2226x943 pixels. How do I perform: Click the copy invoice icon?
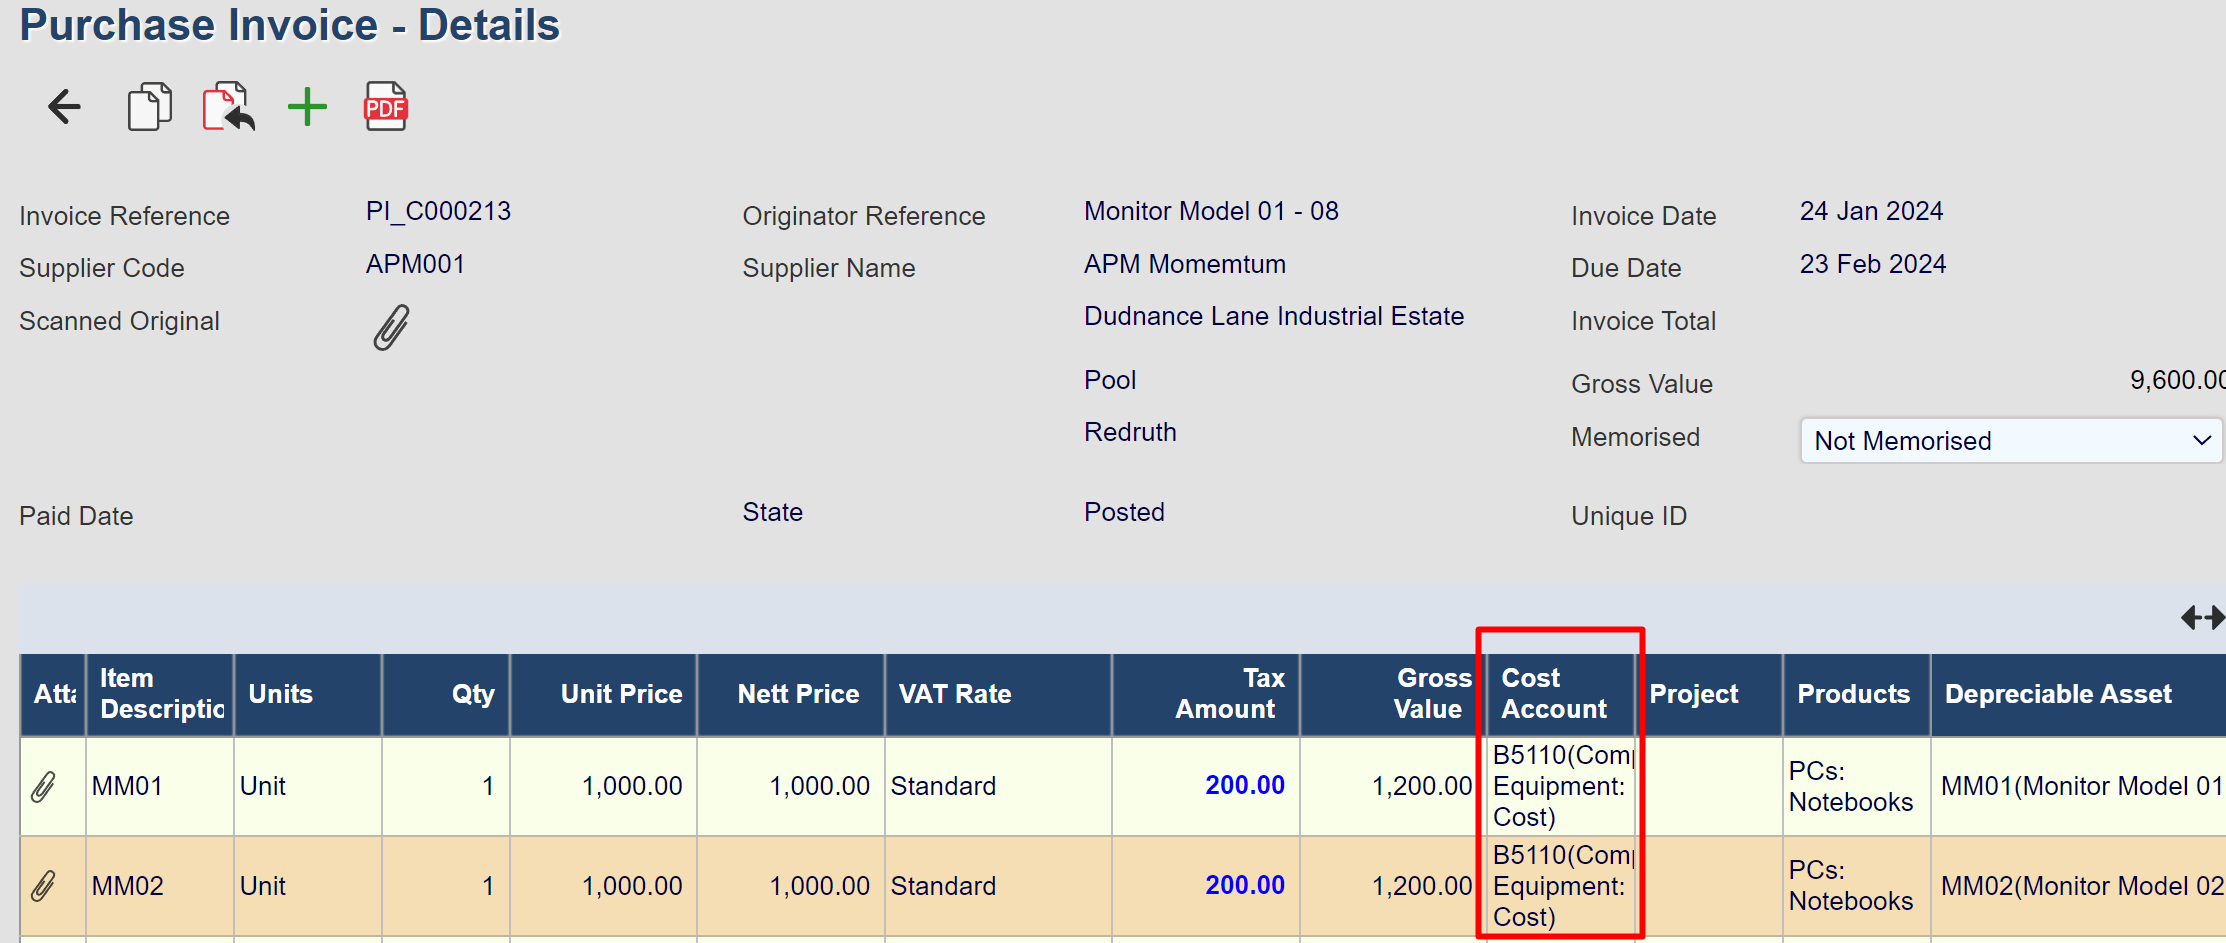[149, 107]
